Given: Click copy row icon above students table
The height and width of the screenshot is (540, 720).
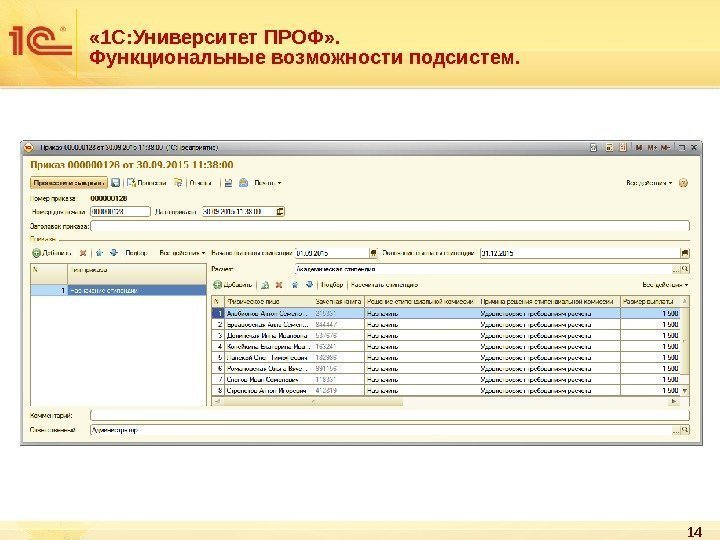Looking at the screenshot, I should [265, 285].
